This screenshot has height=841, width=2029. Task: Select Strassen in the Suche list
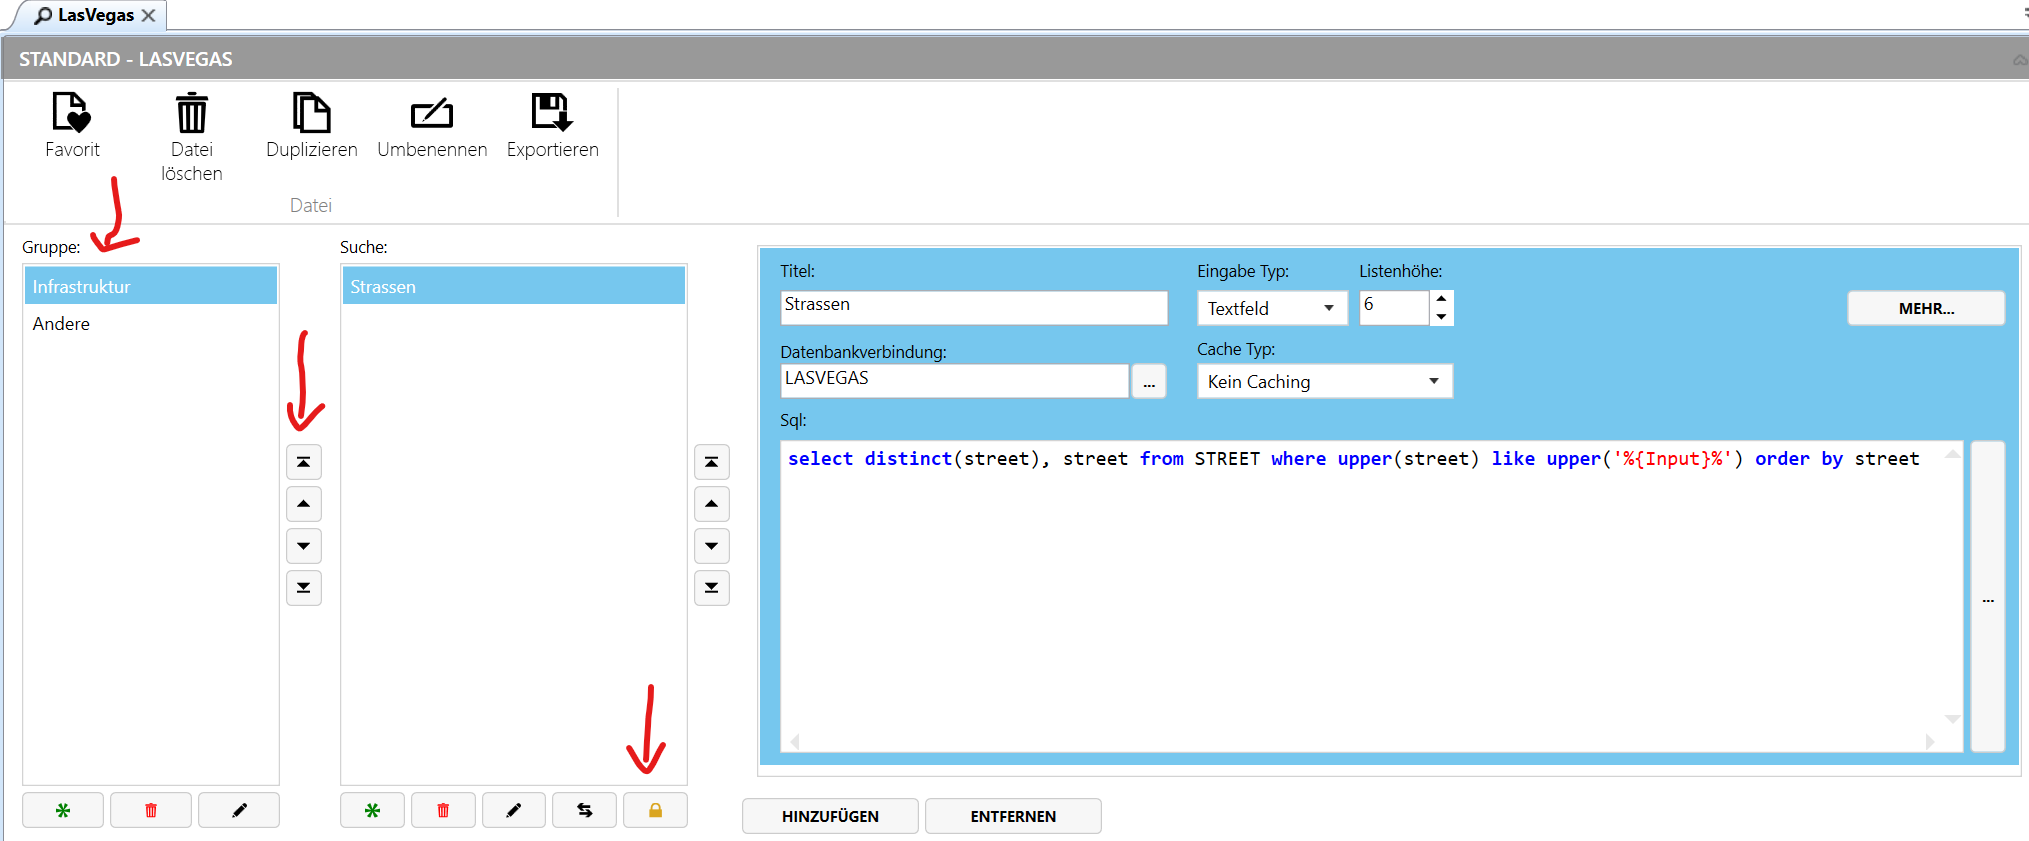(x=514, y=286)
